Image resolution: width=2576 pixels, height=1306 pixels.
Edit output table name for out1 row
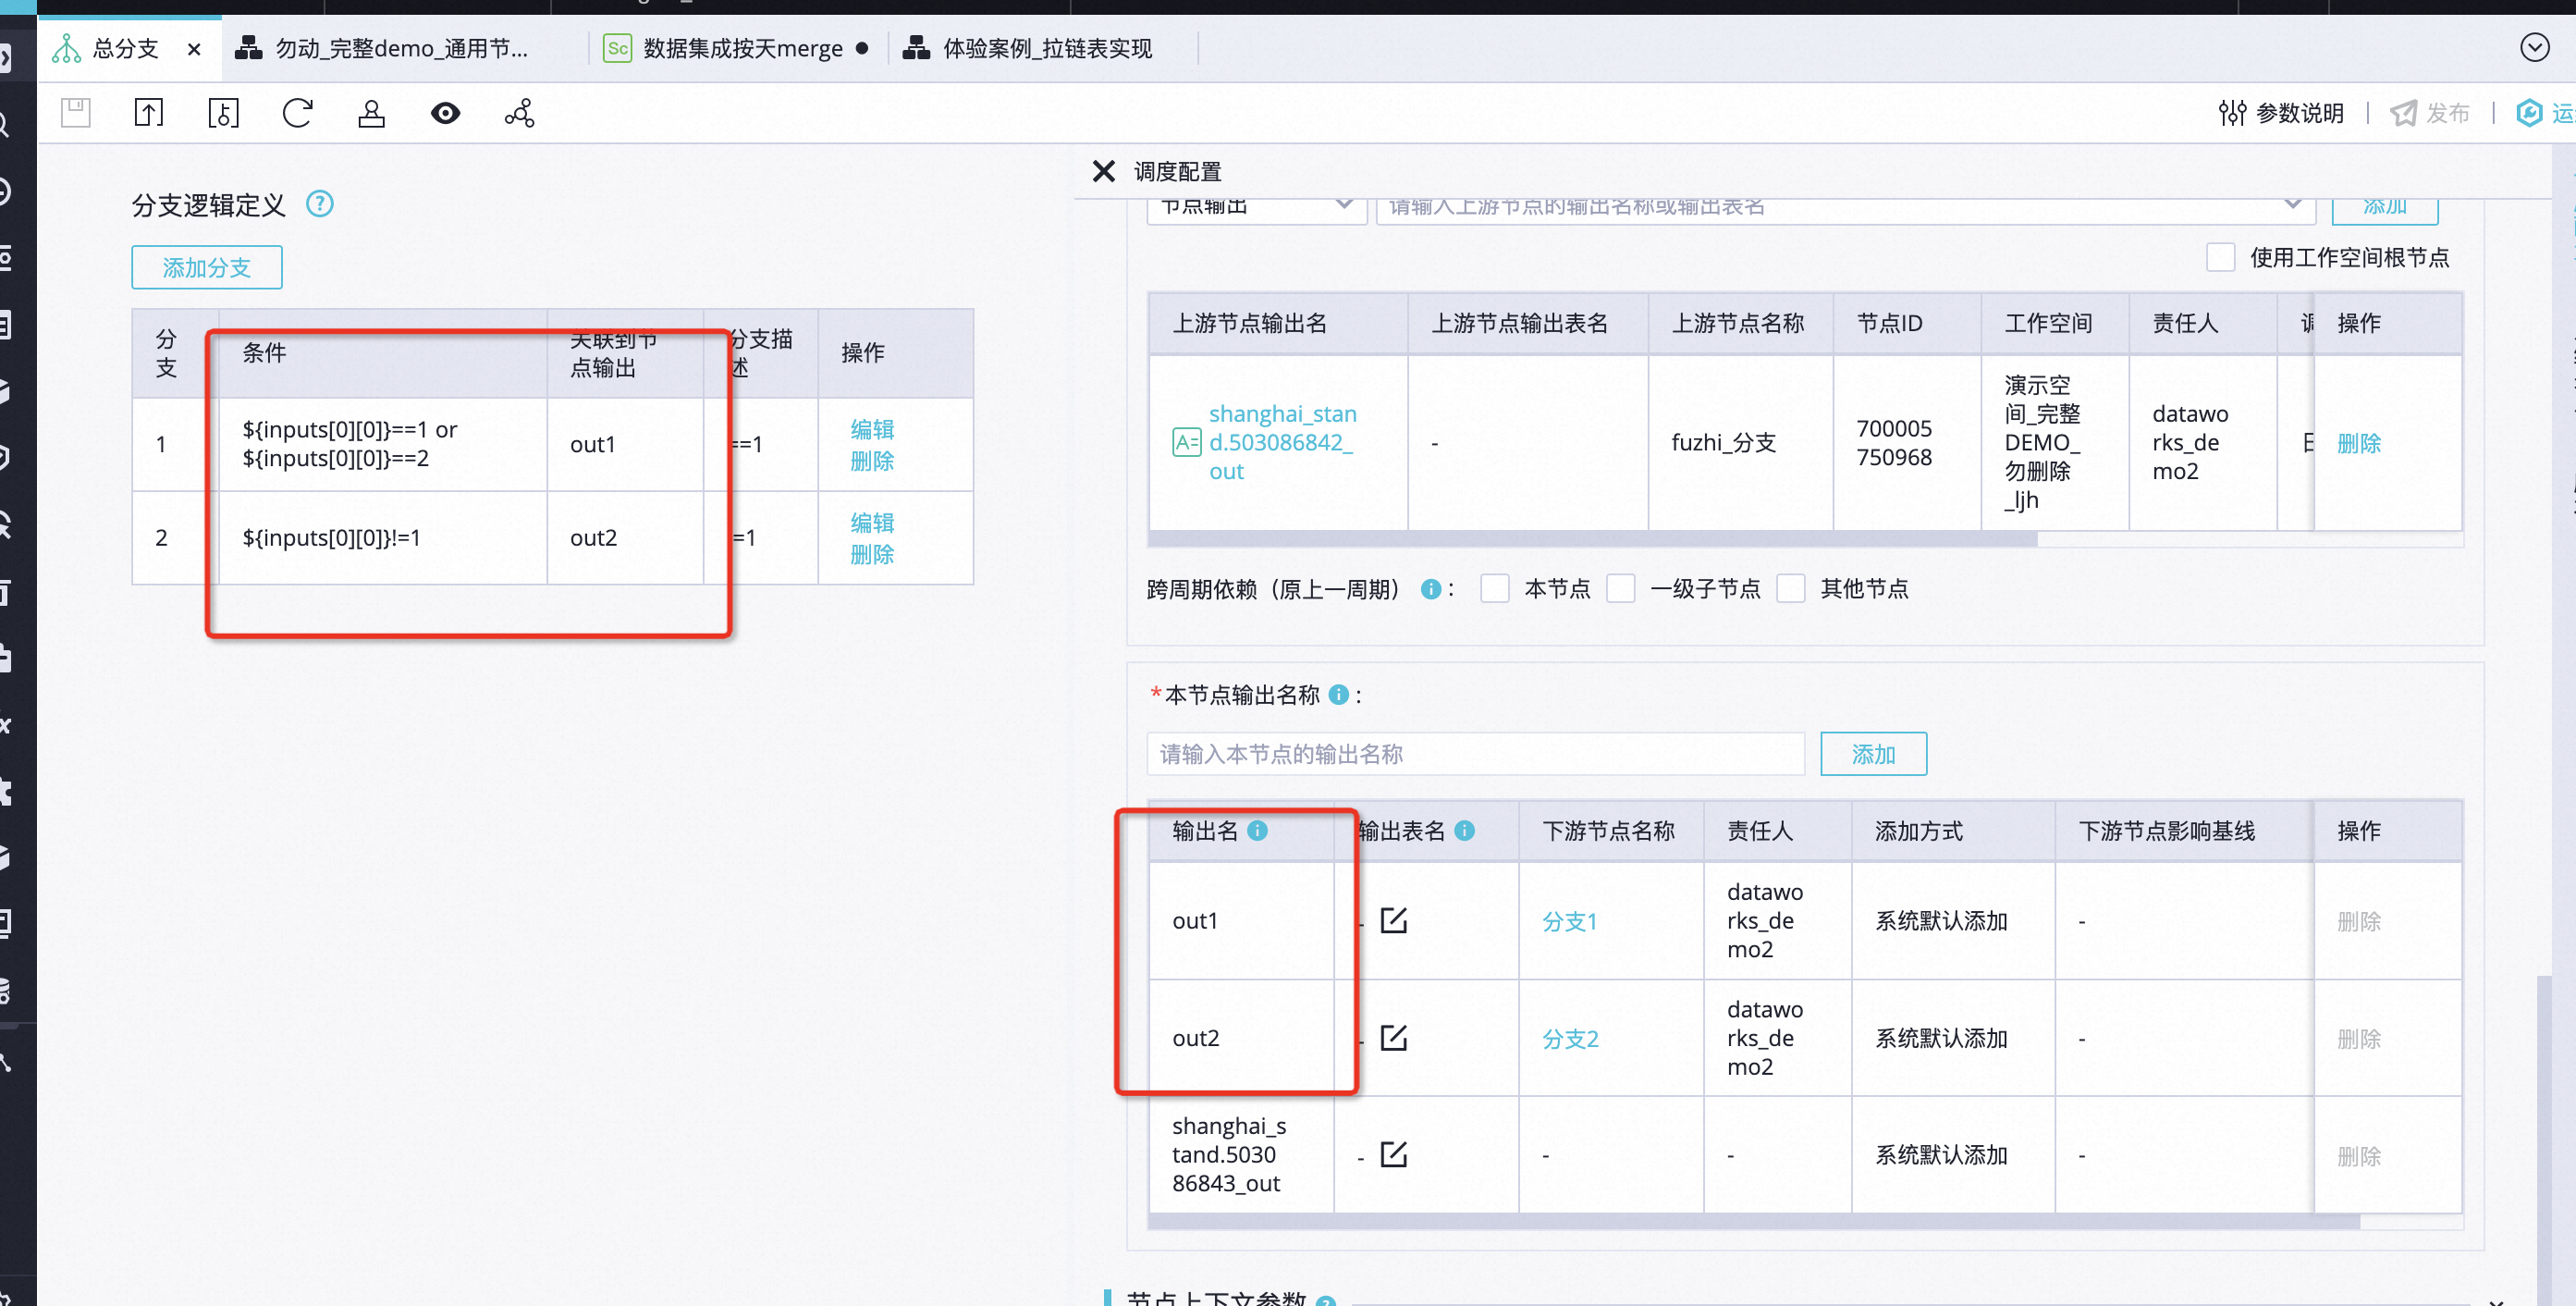coord(1393,920)
